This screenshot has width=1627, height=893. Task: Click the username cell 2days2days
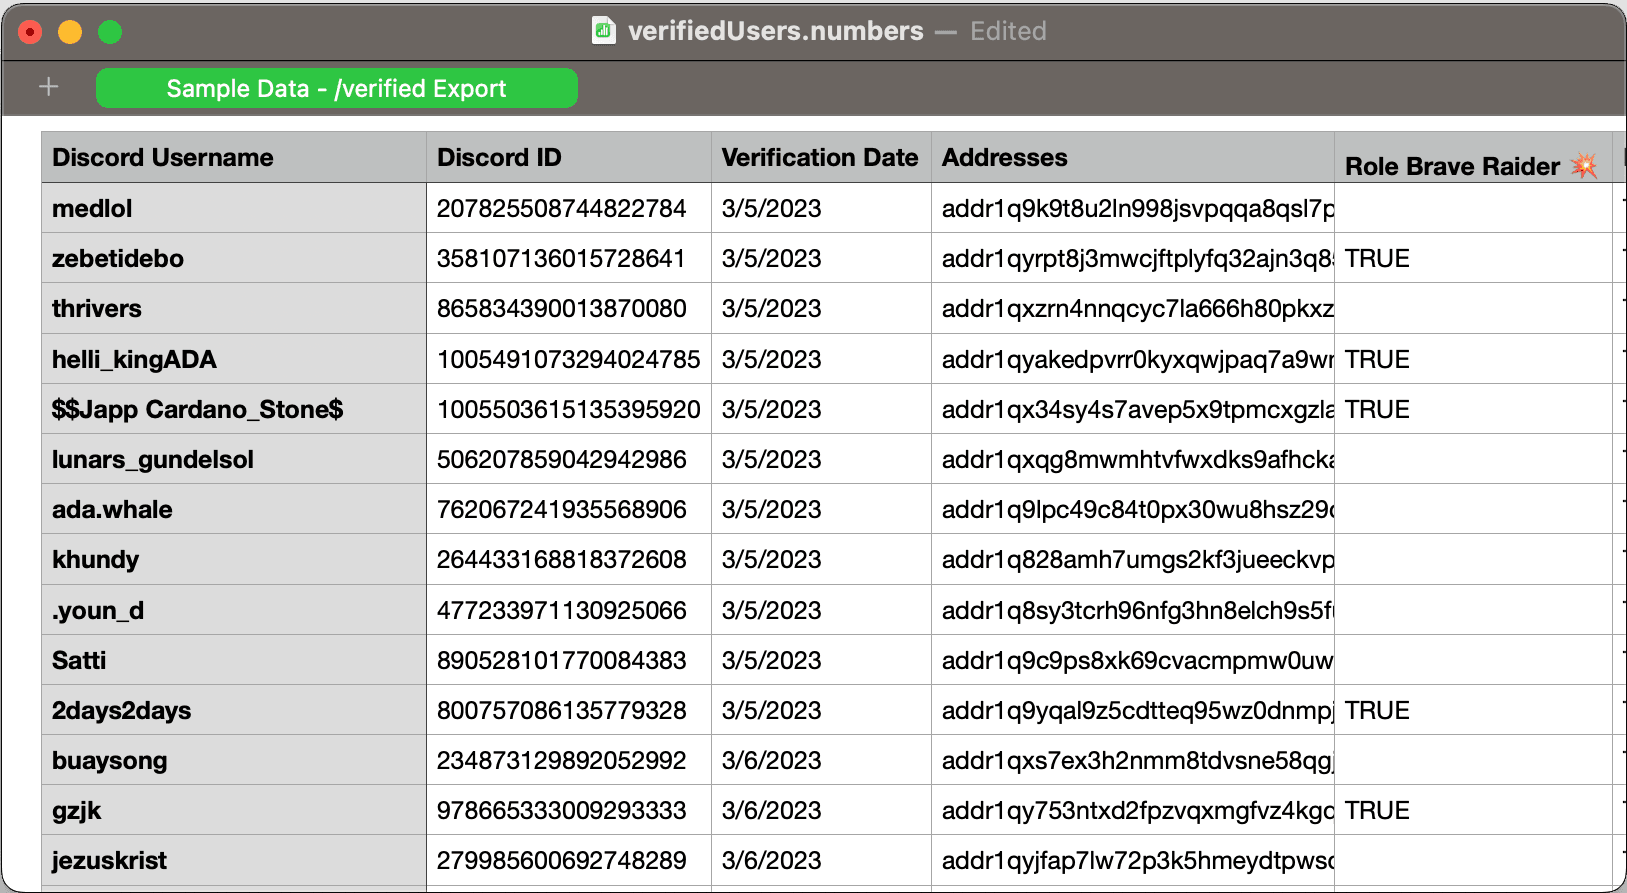click(234, 710)
